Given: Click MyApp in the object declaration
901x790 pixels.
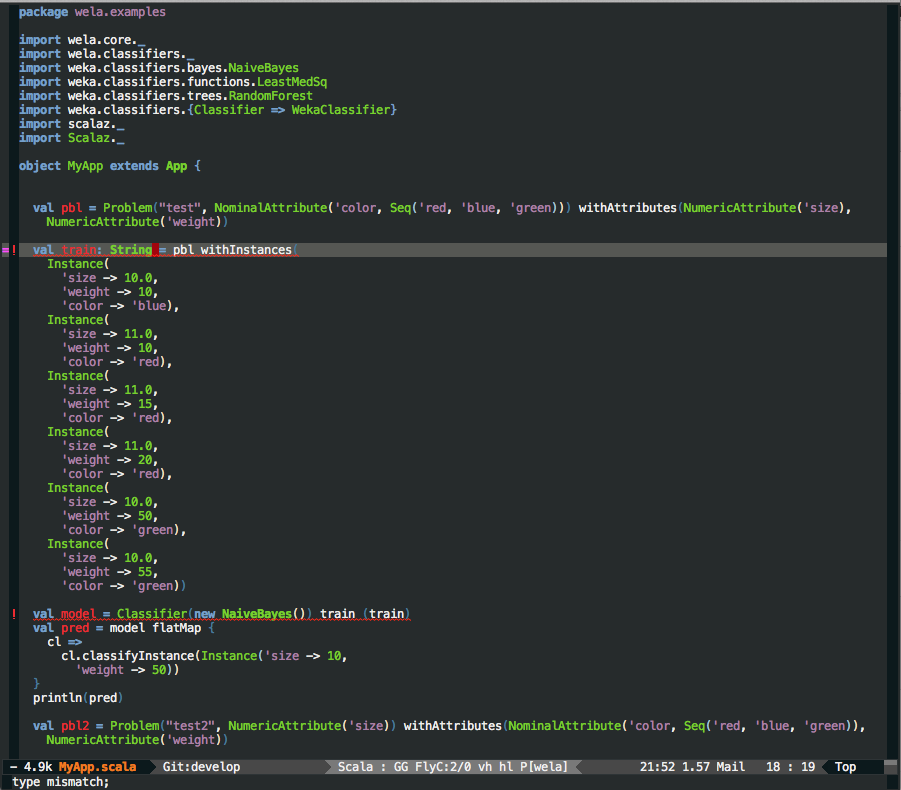Looking at the screenshot, I should coord(85,166).
